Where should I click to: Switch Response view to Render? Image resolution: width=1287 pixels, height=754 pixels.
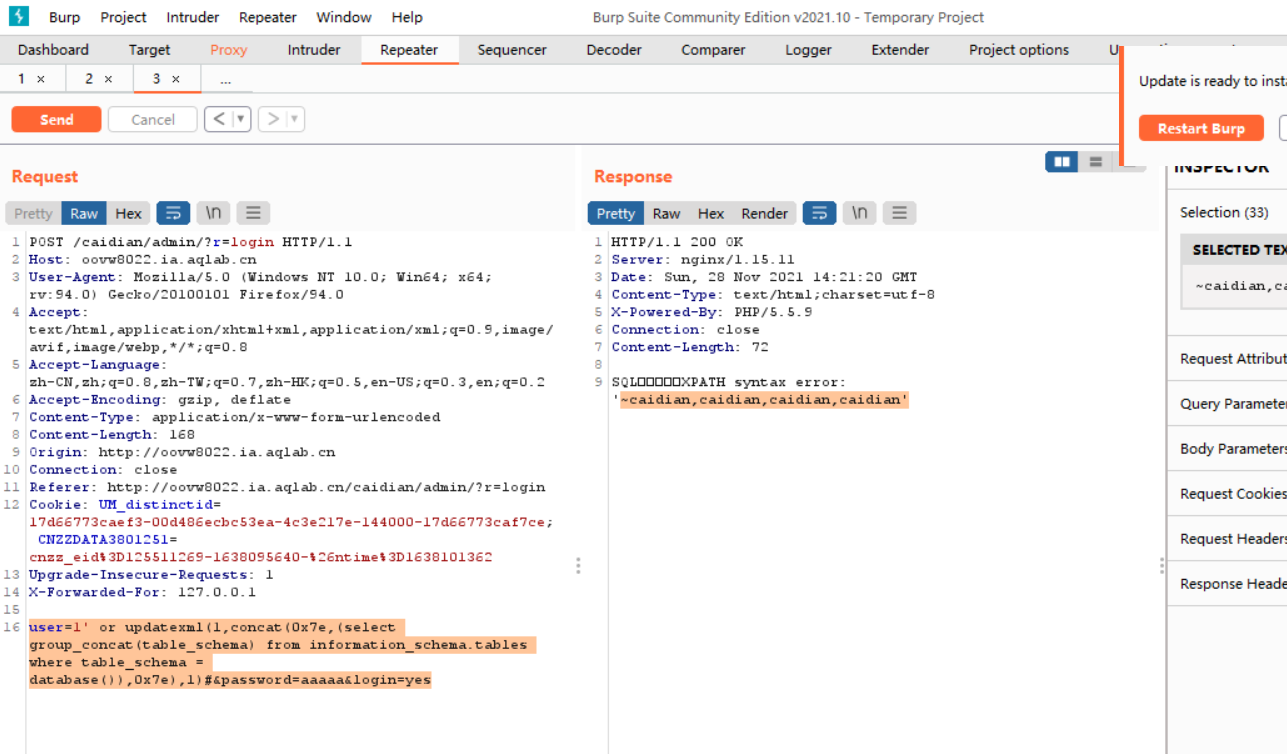point(765,213)
